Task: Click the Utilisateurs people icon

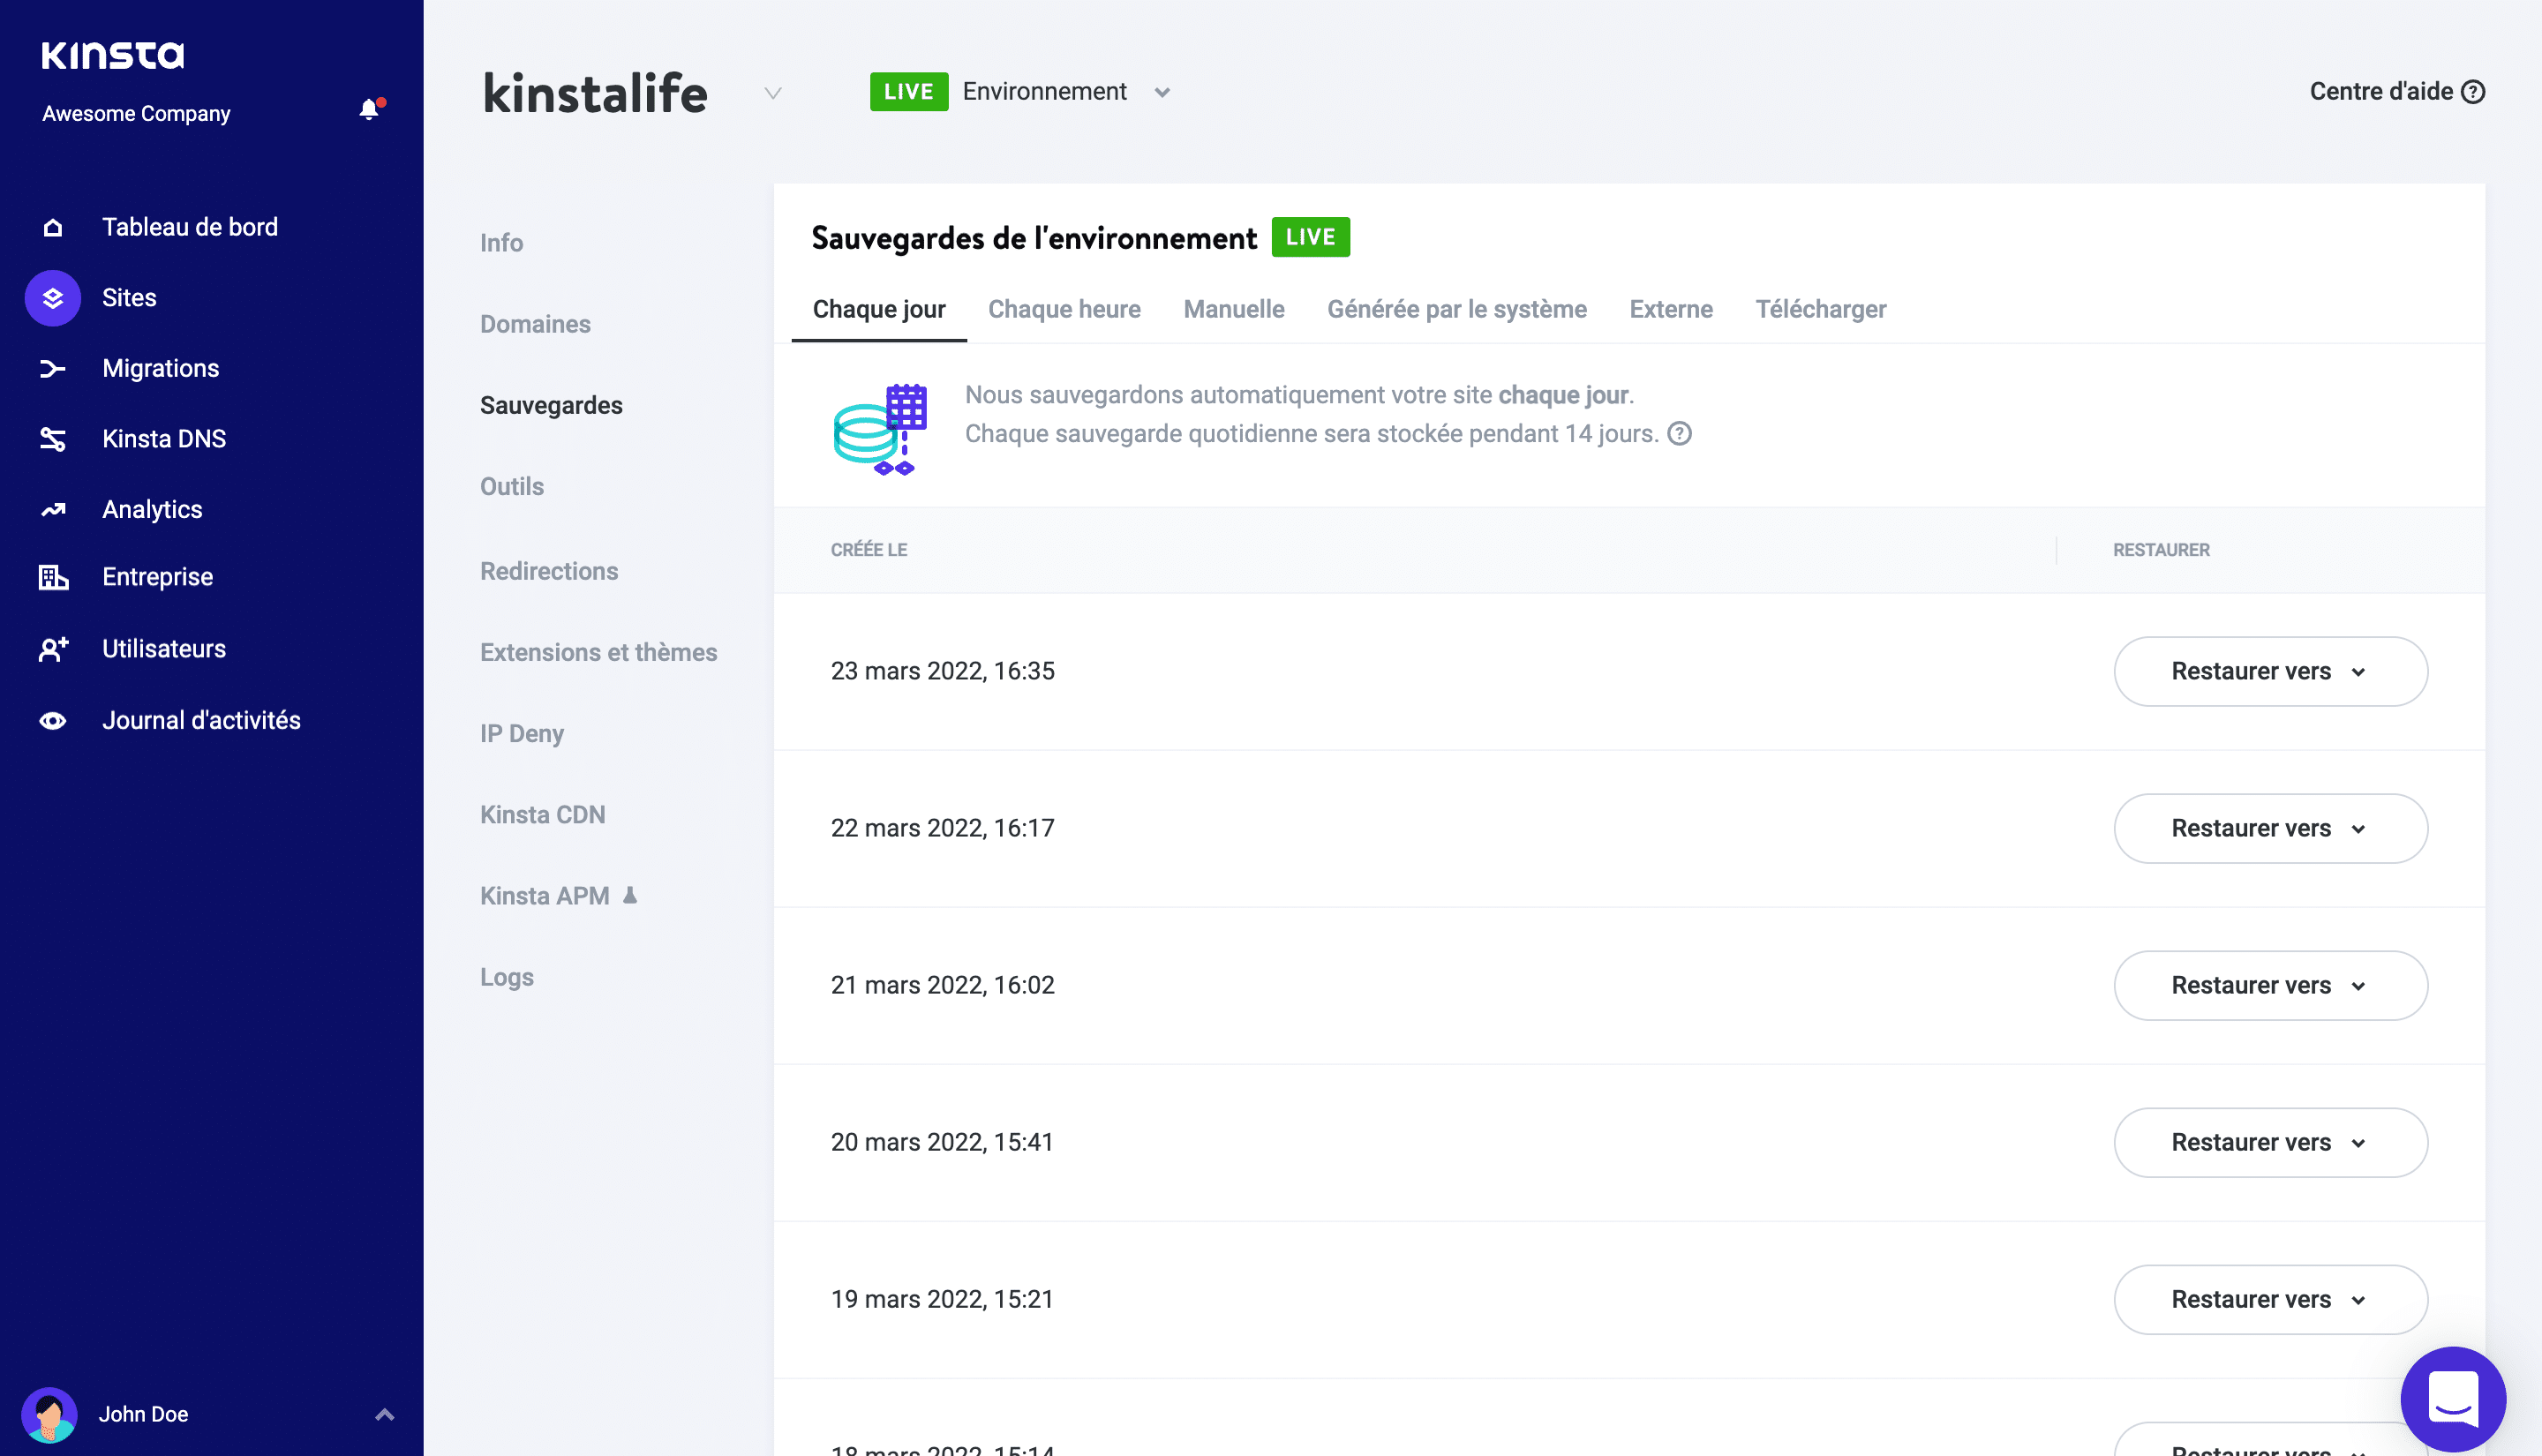Action: coord(54,648)
